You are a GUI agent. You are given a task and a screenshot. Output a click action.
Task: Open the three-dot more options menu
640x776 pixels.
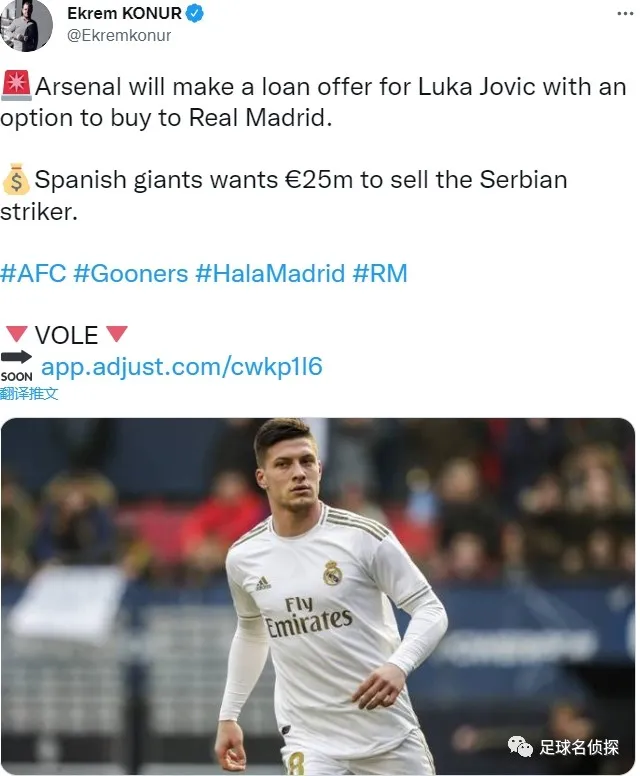[625, 13]
